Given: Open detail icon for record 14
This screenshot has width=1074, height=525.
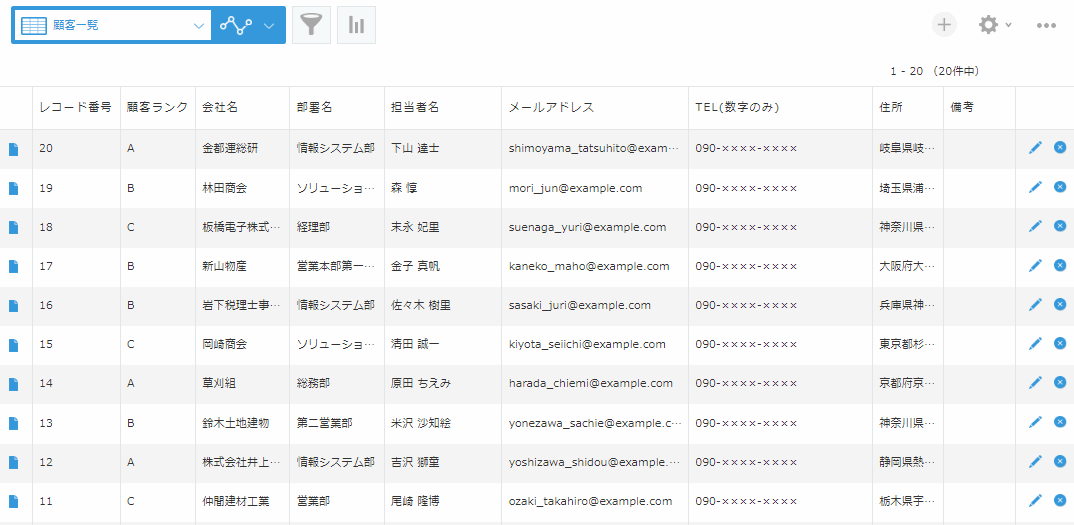Looking at the screenshot, I should 14,383.
